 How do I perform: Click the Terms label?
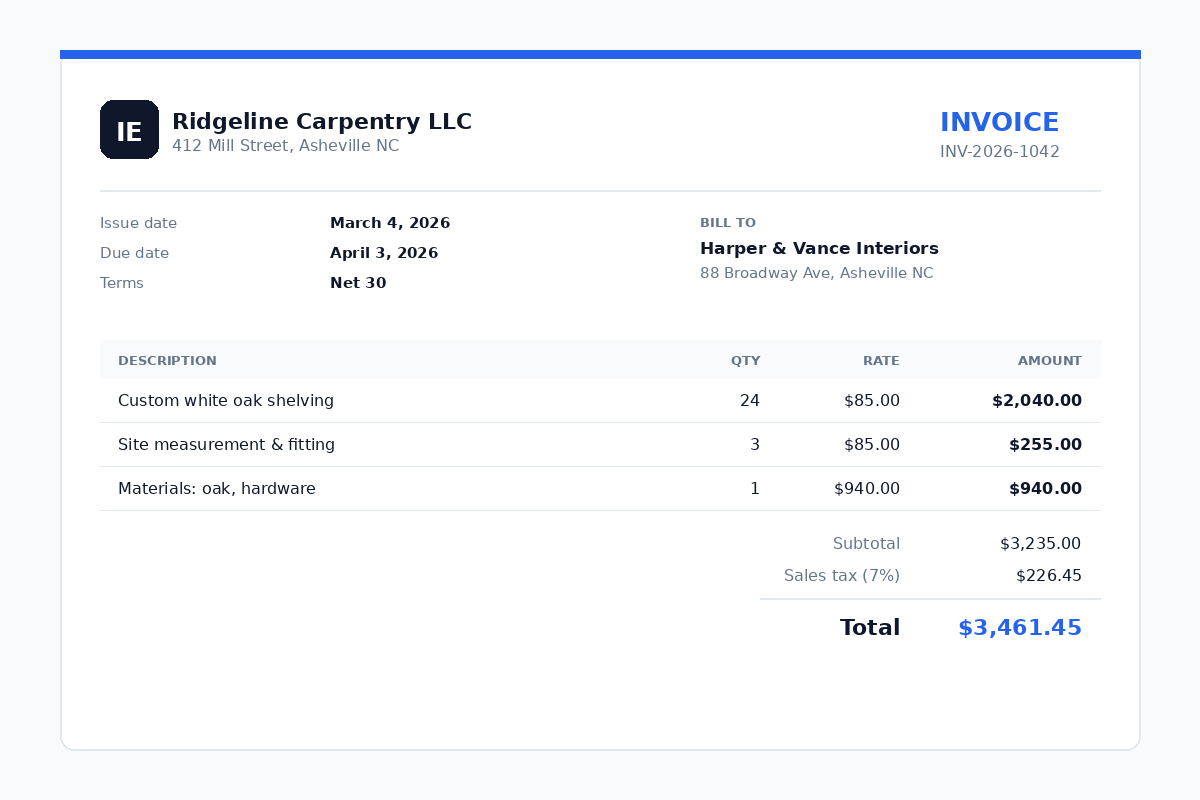point(122,283)
